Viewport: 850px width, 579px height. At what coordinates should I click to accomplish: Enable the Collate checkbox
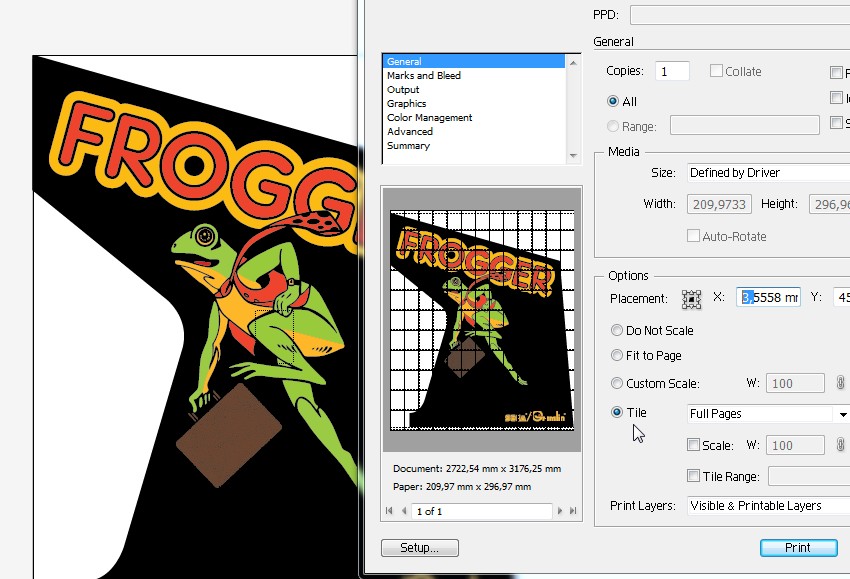716,71
